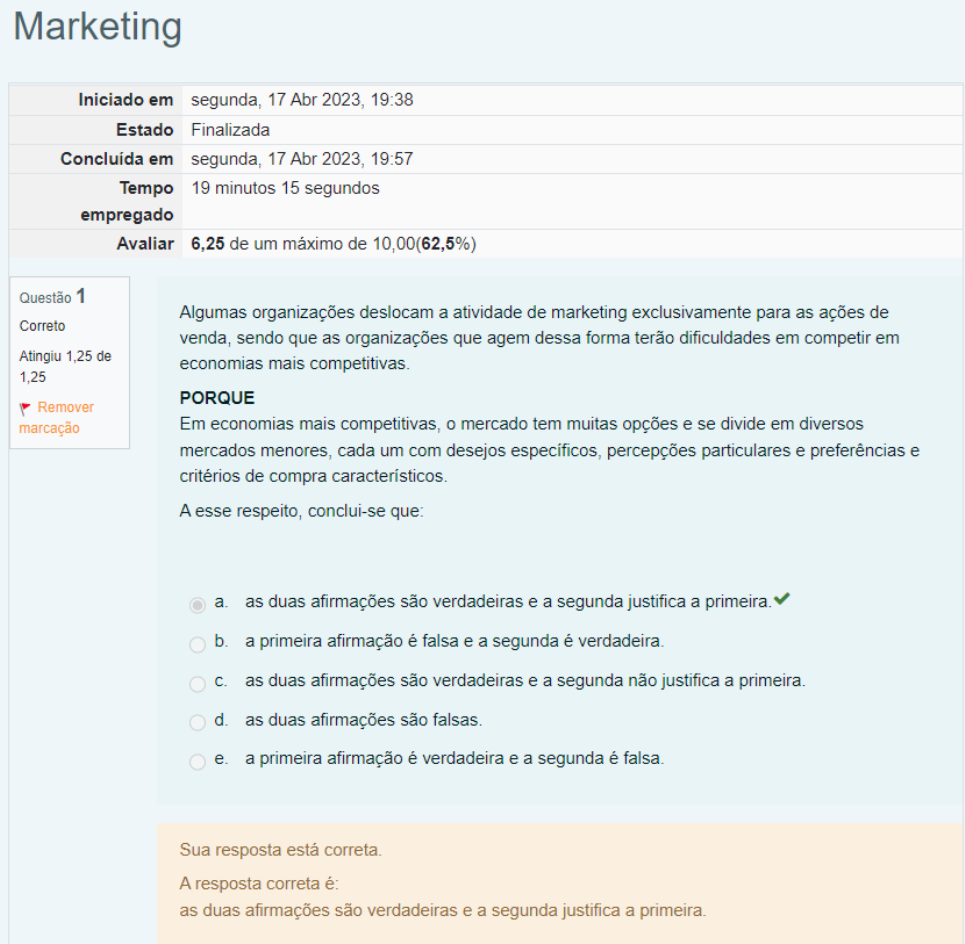Click the start time ending in 19:38
Viewport: 965px width, 944px height.
tap(302, 100)
